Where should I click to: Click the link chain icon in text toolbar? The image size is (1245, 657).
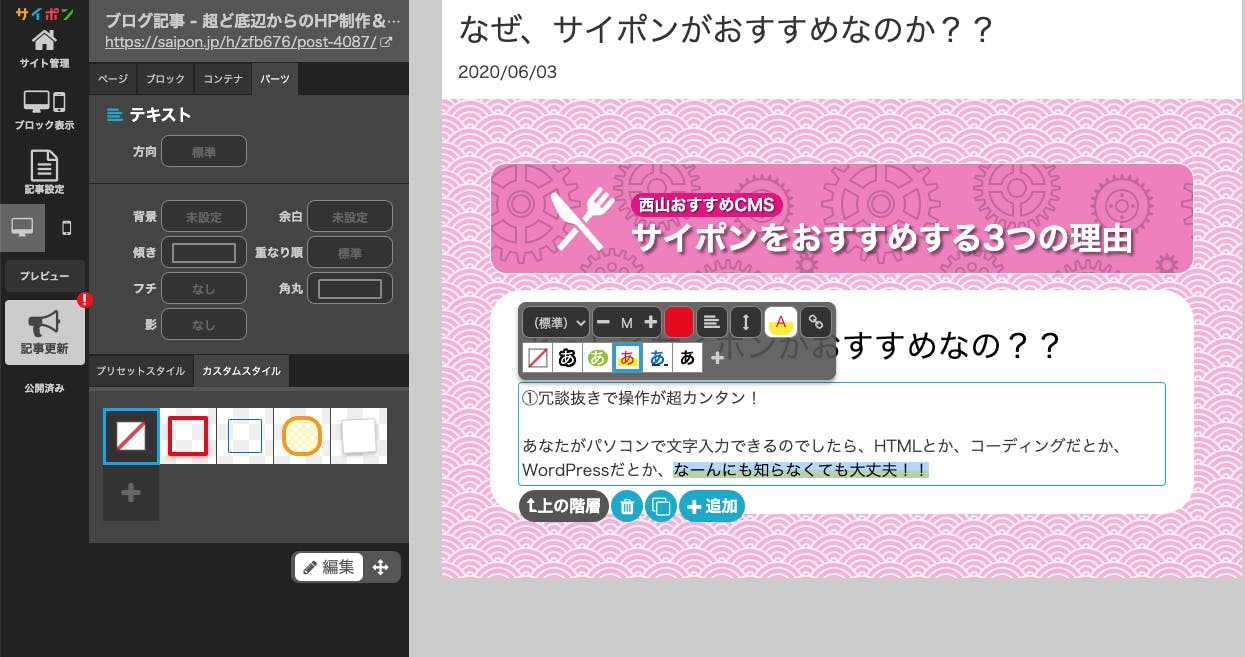click(x=816, y=322)
